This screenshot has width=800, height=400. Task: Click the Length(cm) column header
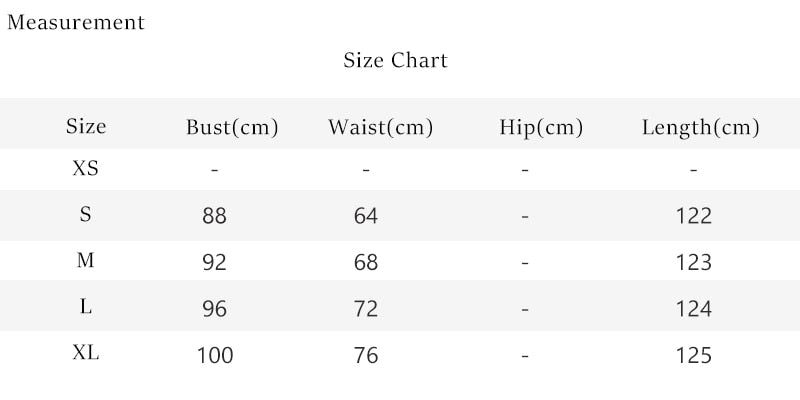click(701, 128)
